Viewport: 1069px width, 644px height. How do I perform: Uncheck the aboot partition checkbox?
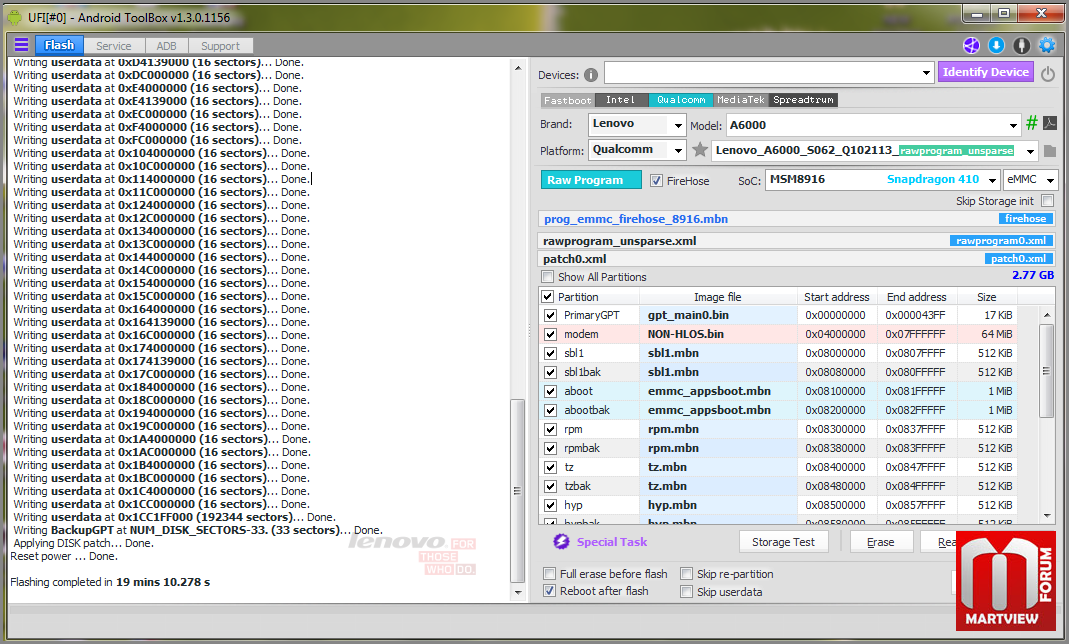pos(549,391)
